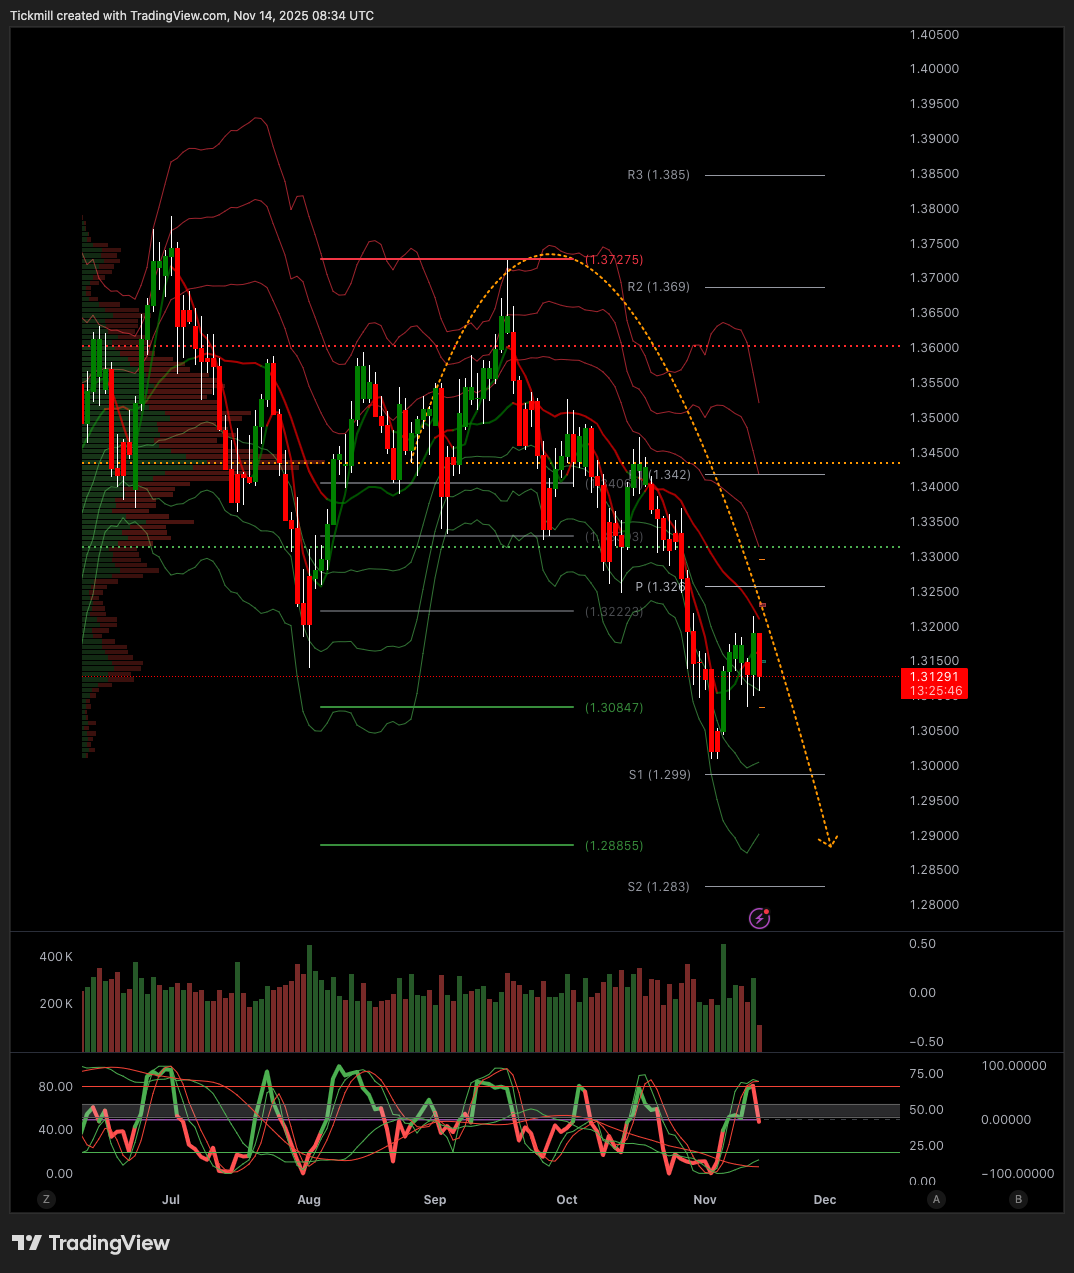Click the TradingView logo icon
This screenshot has width=1074, height=1273.
click(27, 1243)
